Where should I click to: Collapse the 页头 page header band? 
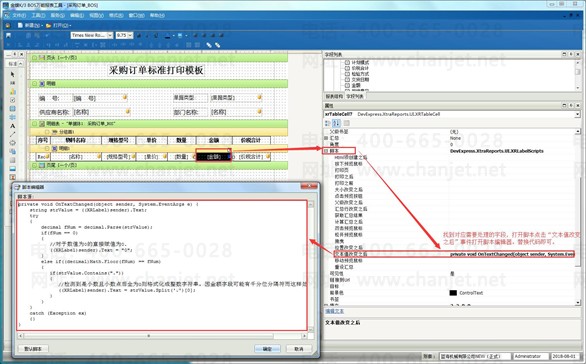(x=34, y=58)
